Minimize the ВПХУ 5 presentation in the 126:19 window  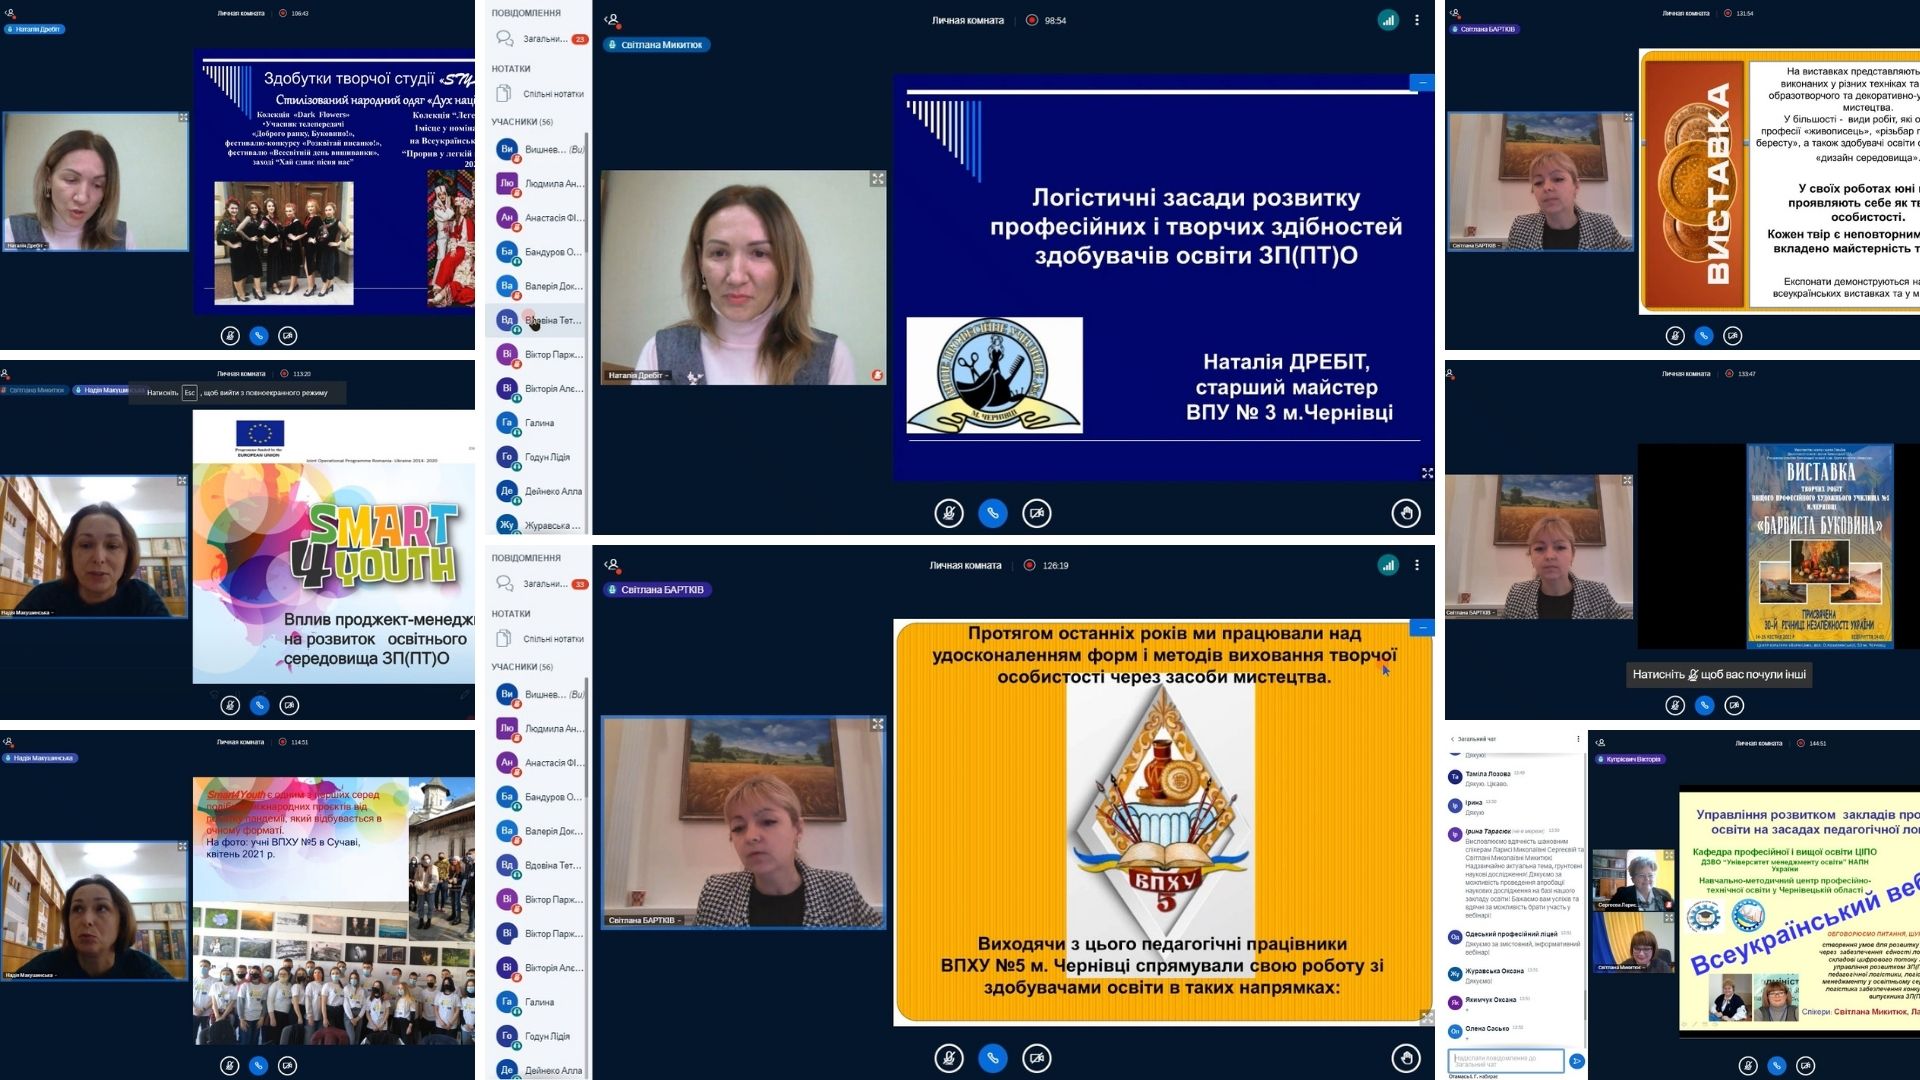pyautogui.click(x=1422, y=628)
